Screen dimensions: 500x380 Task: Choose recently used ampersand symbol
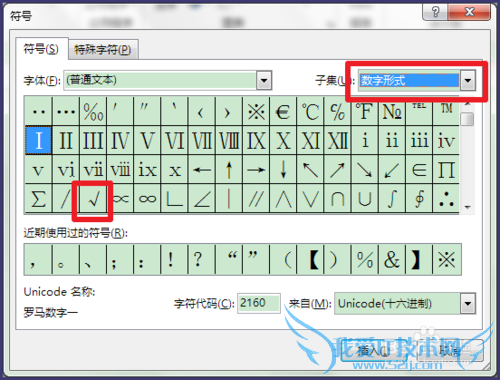(x=392, y=259)
